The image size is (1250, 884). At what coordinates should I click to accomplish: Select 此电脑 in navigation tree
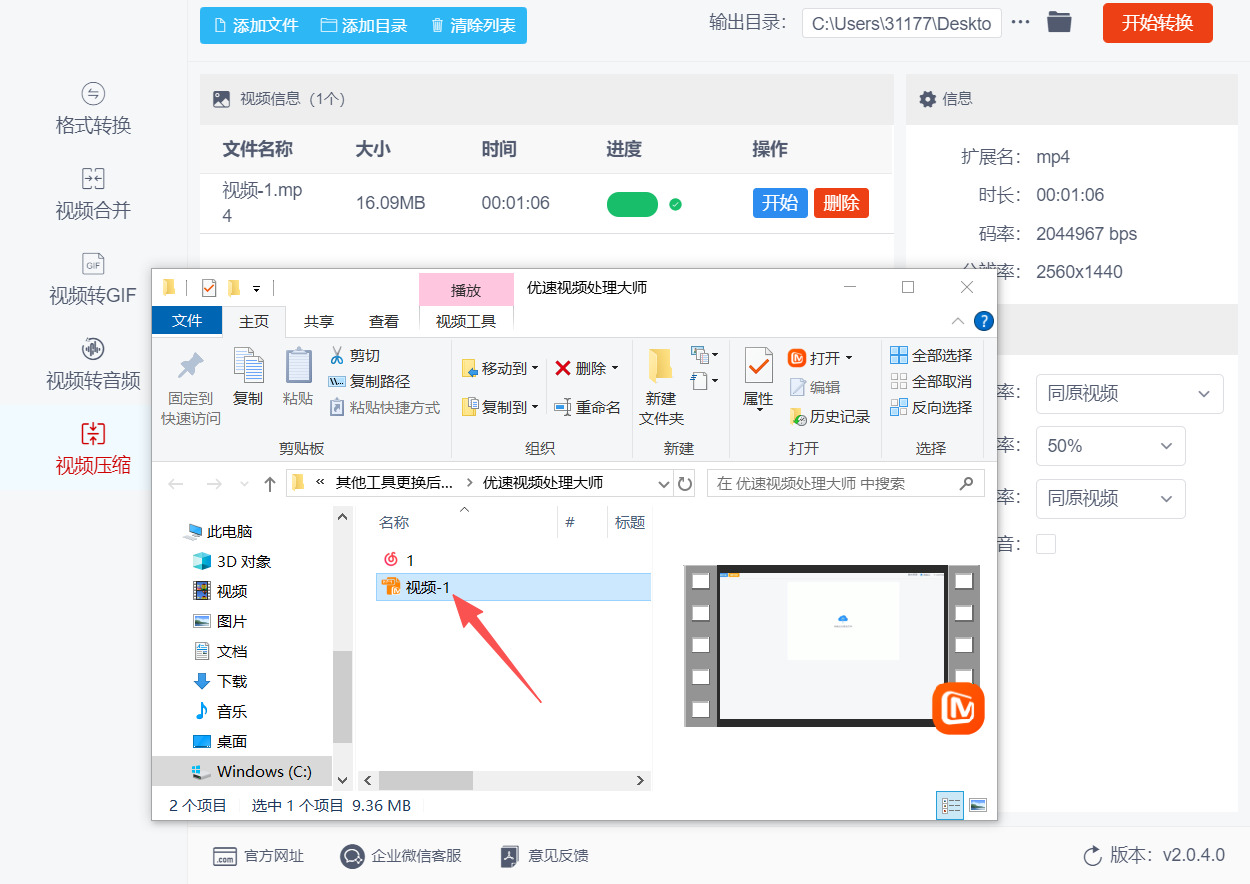point(218,531)
